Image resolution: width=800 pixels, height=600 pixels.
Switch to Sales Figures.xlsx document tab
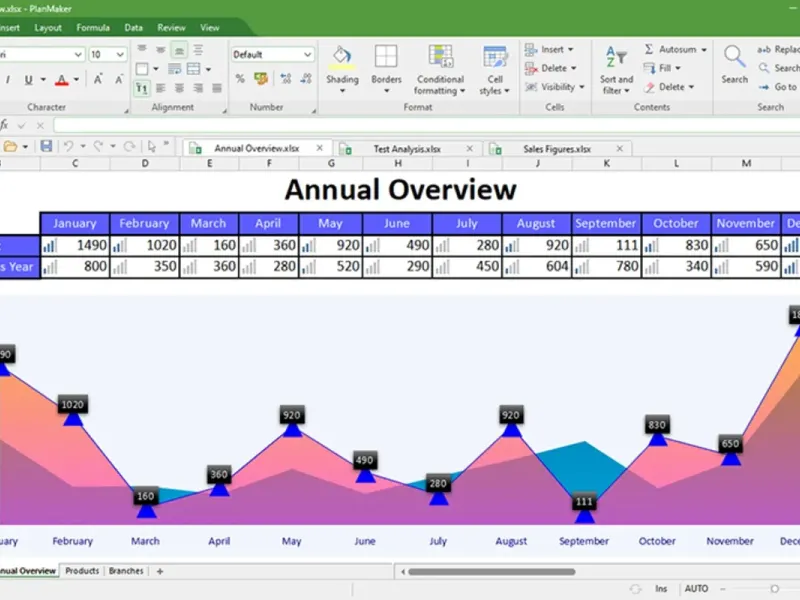pyautogui.click(x=557, y=148)
